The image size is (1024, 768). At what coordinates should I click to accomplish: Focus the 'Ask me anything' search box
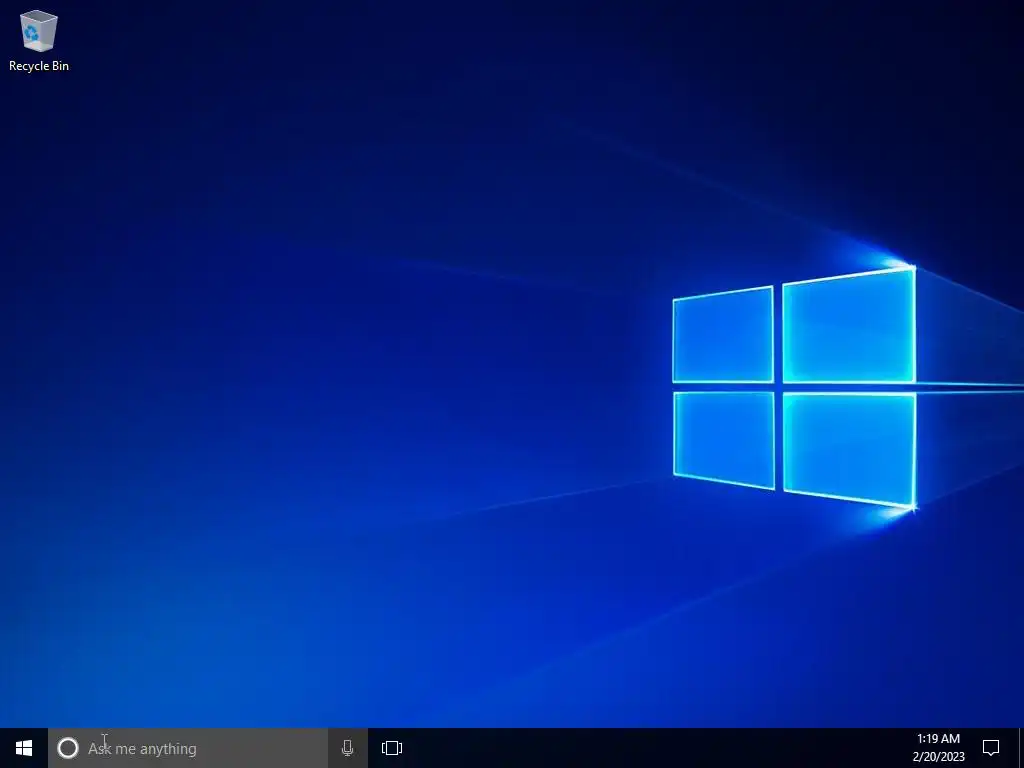[188, 748]
